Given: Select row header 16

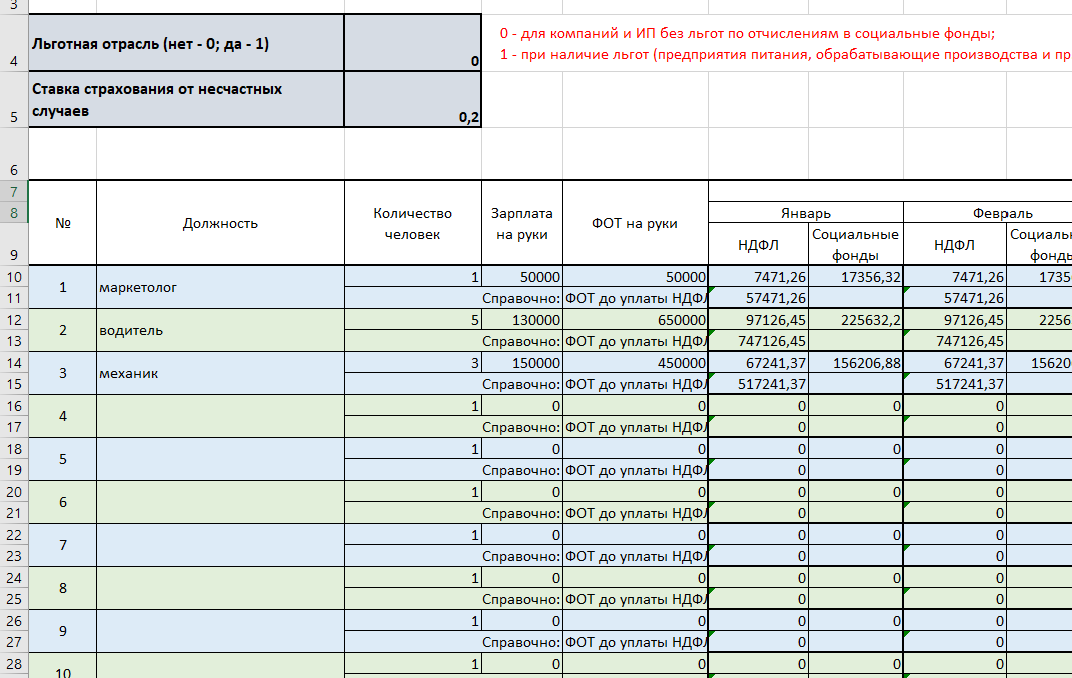Looking at the screenshot, I should pos(14,406).
